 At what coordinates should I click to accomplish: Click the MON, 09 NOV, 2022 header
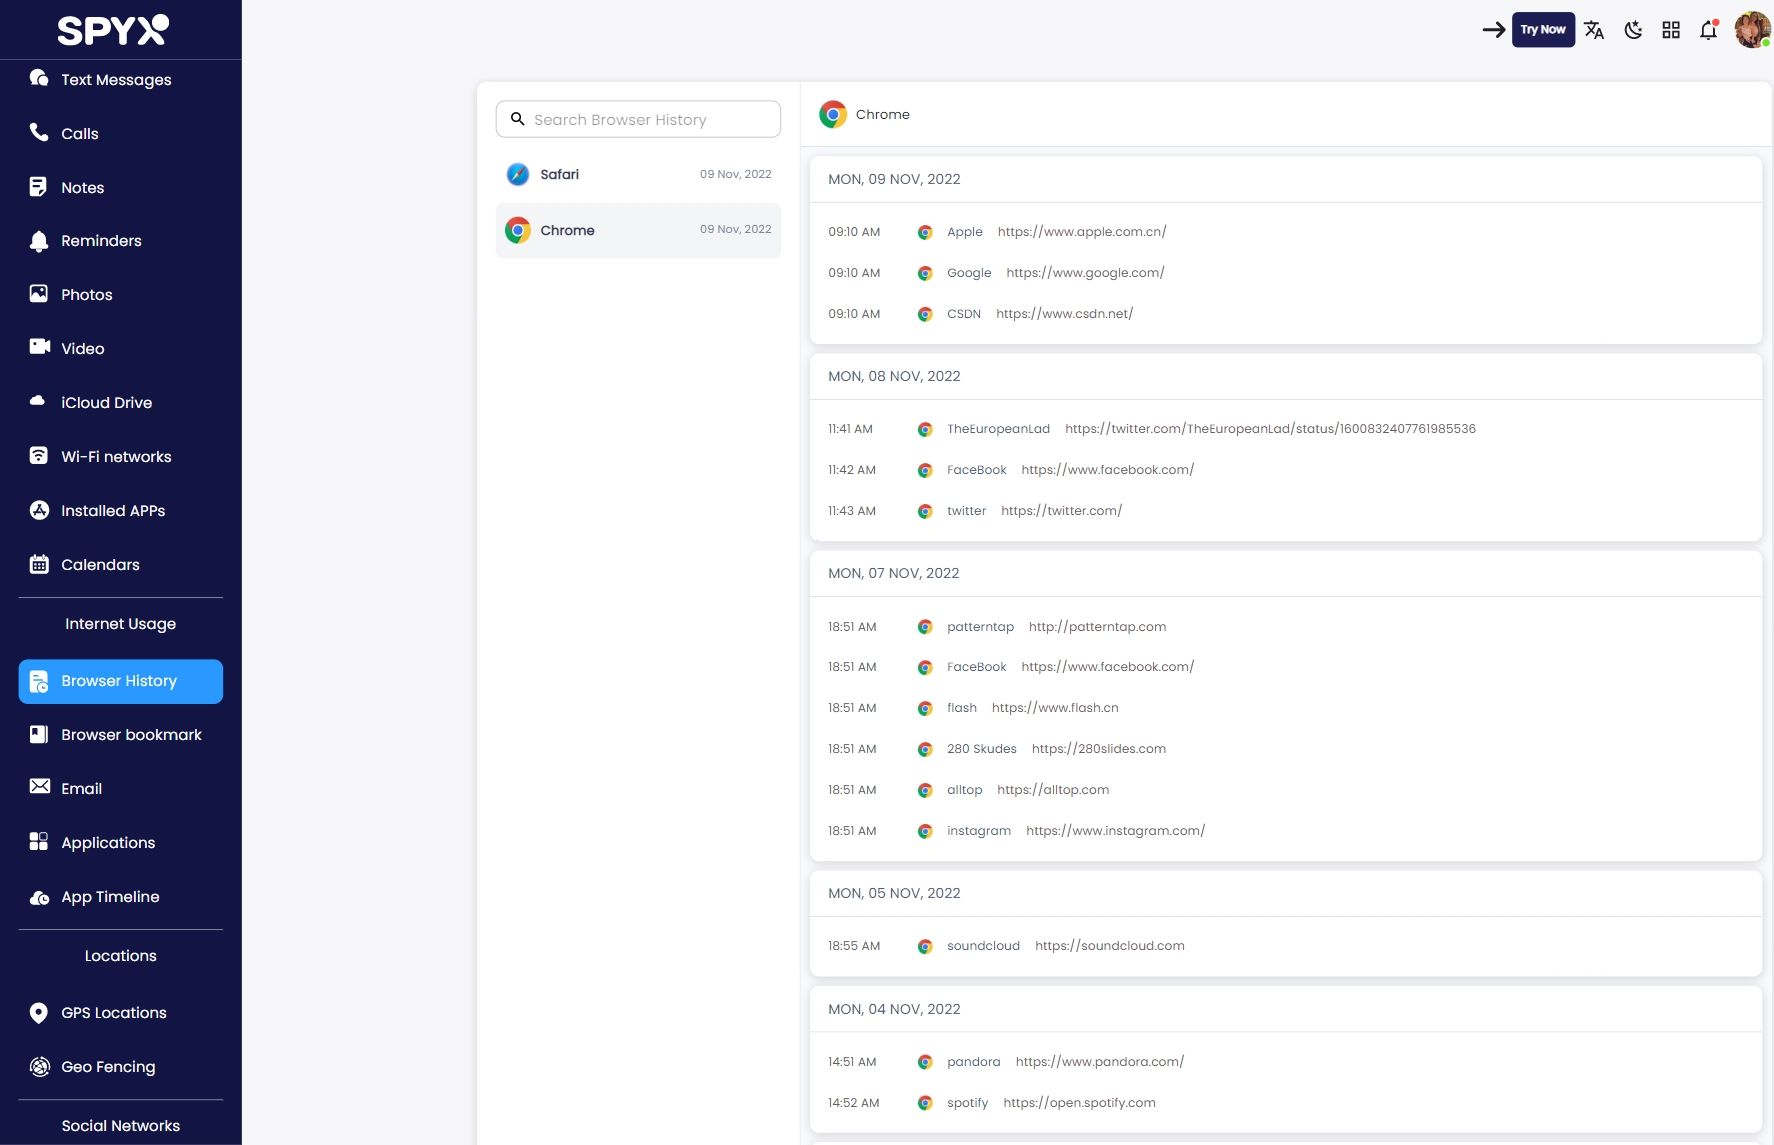pos(894,179)
